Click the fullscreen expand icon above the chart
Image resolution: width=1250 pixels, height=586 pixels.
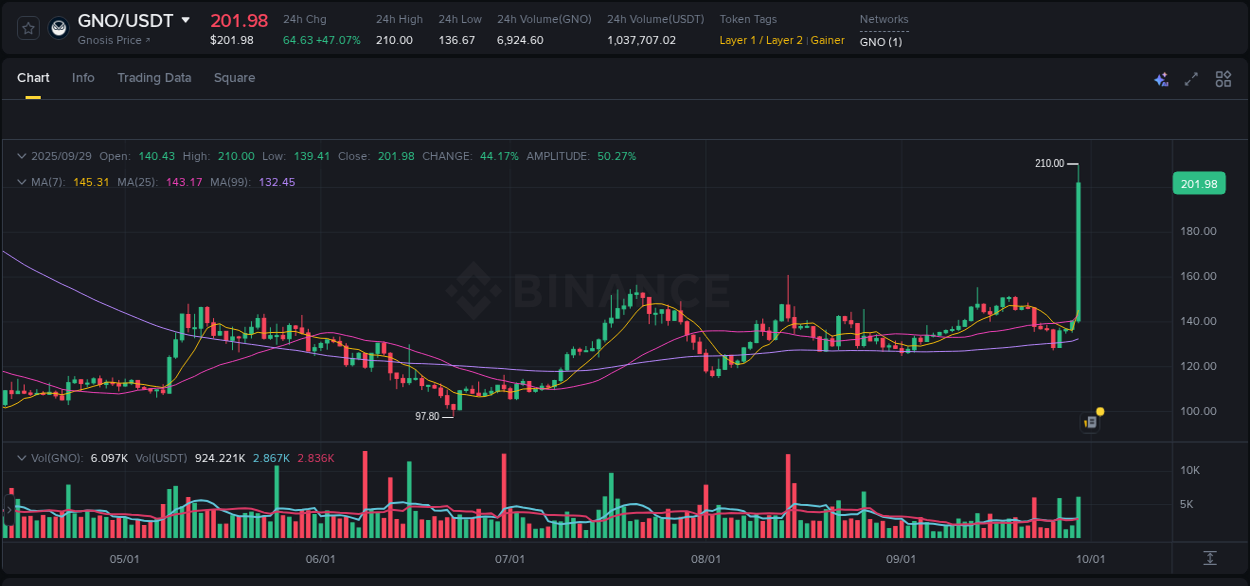[1191, 78]
